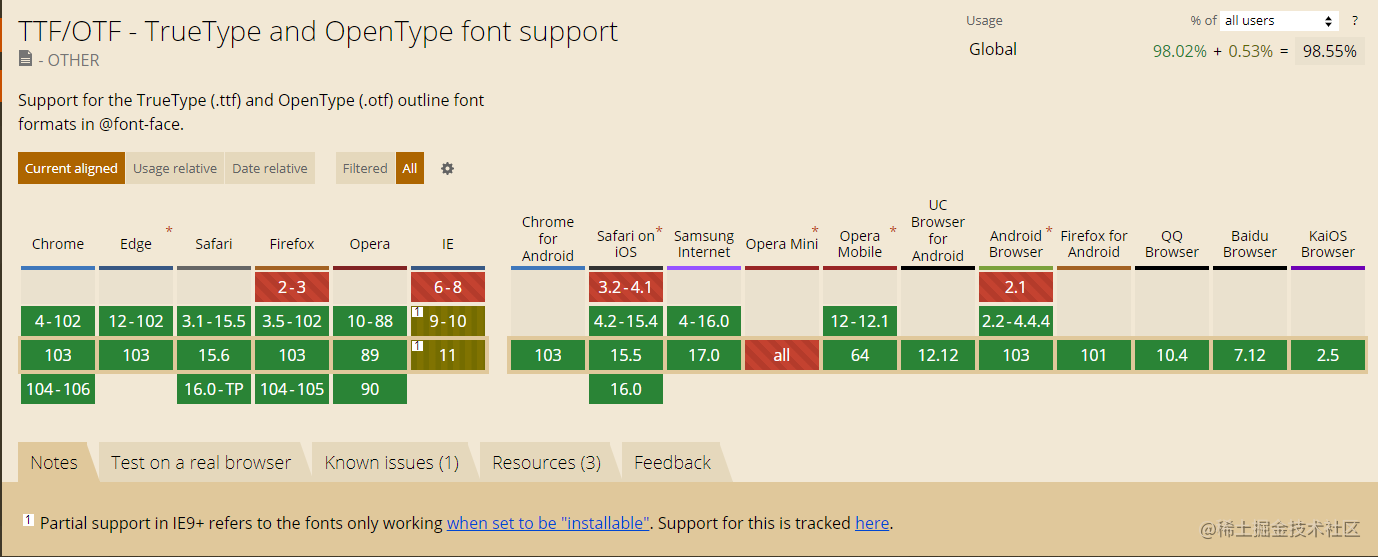1378x557 pixels.
Task: Click the 'here' tracking link
Action: pos(872,522)
